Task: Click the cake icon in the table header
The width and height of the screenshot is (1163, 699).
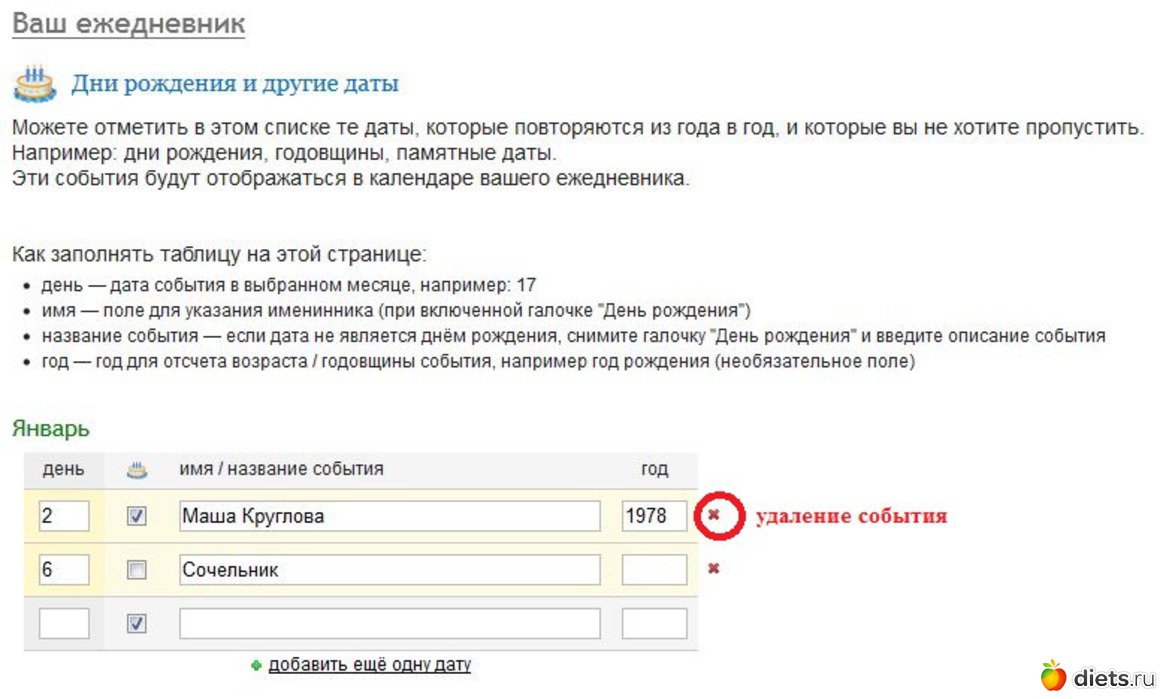Action: 137,470
